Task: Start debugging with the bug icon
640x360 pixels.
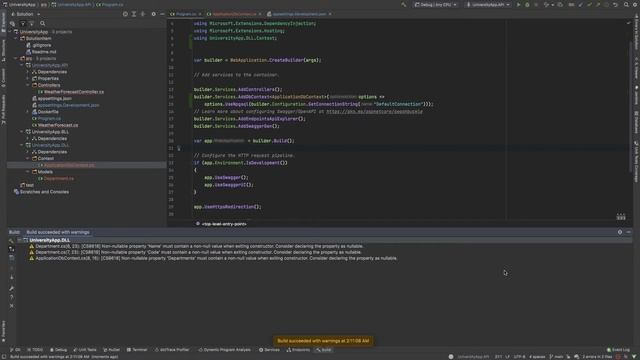Action: (x=527, y=5)
